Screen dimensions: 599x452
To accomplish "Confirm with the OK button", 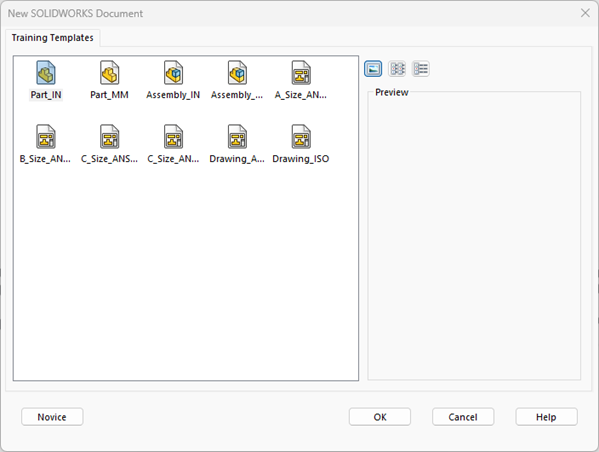I will tap(380, 417).
